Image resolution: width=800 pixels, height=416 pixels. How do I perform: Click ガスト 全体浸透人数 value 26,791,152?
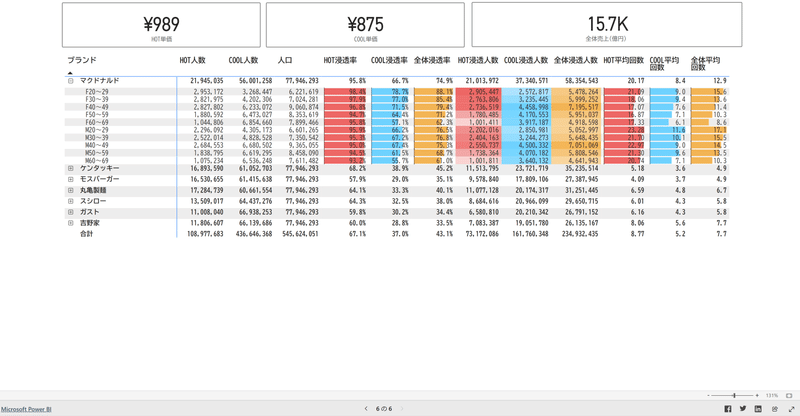click(579, 212)
